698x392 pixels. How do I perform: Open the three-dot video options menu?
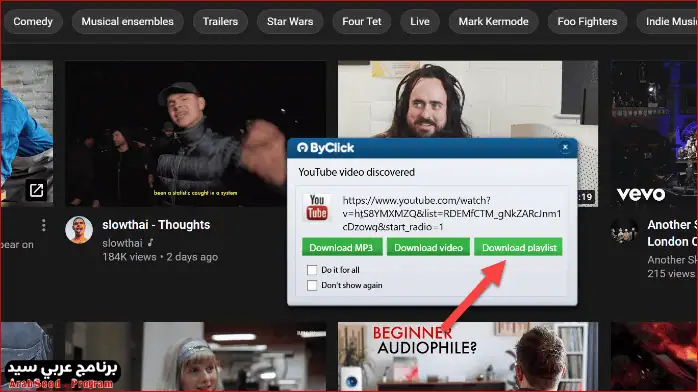pos(43,225)
